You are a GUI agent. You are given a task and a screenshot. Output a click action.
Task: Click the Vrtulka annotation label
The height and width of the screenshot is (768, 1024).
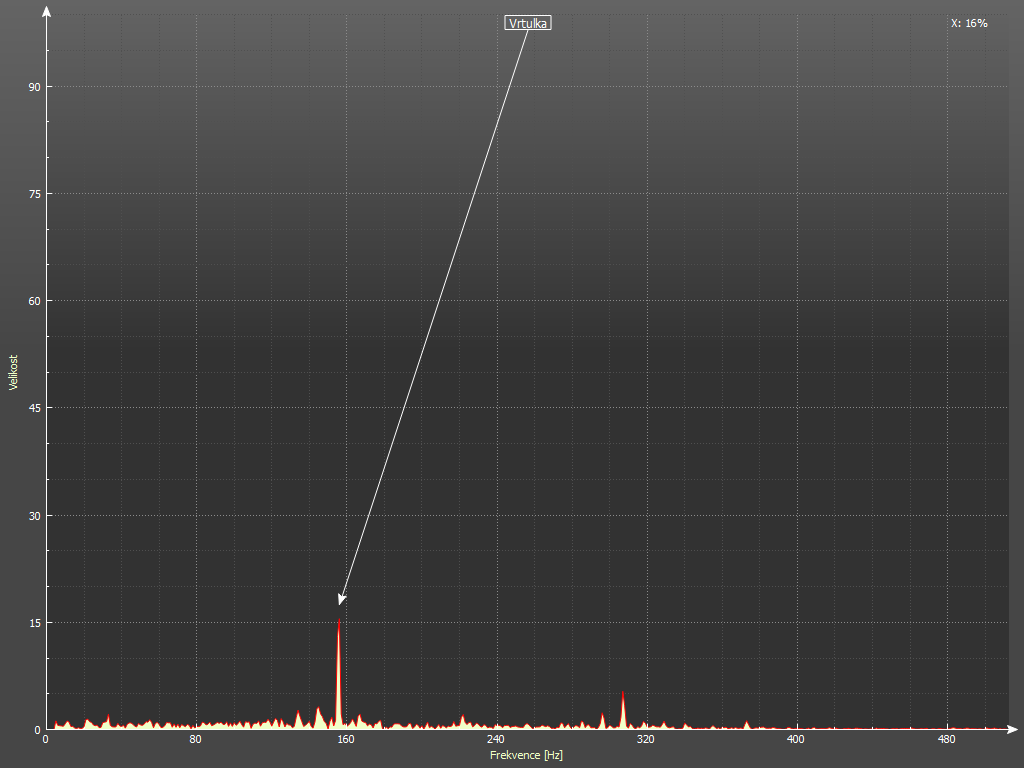[528, 23]
